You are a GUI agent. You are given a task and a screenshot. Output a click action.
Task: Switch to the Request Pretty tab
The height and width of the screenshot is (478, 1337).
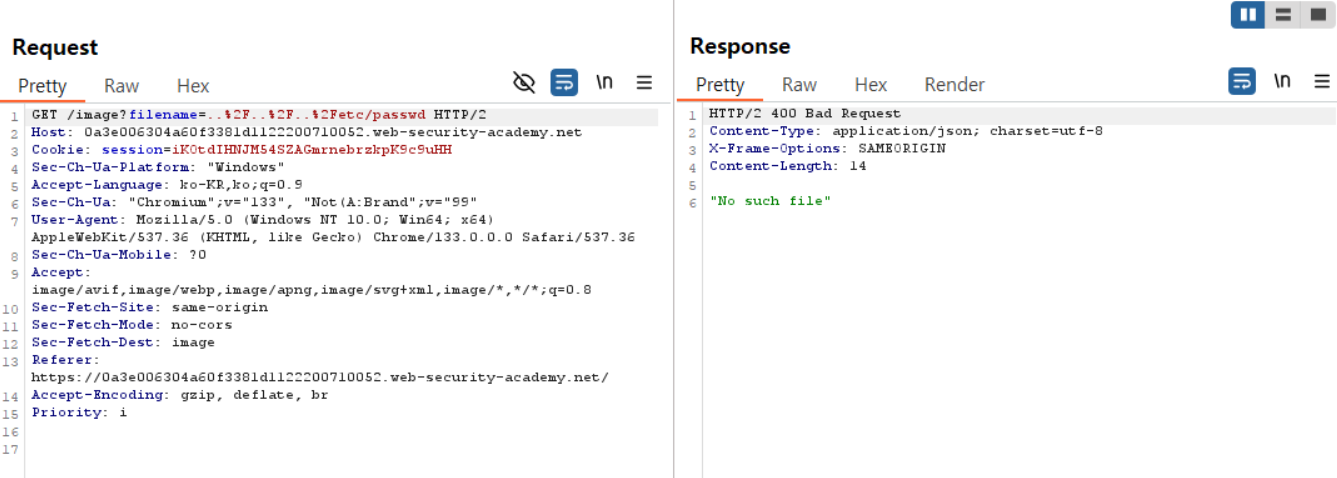point(42,86)
